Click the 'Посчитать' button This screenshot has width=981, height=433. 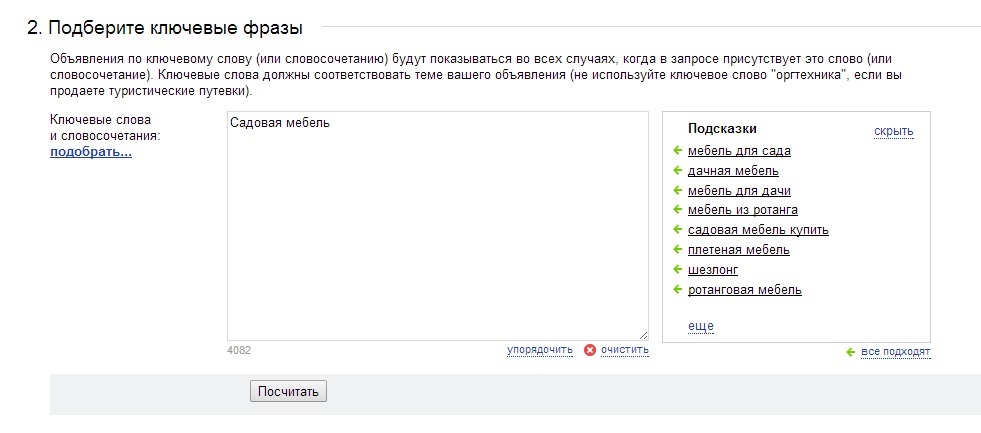coord(288,392)
